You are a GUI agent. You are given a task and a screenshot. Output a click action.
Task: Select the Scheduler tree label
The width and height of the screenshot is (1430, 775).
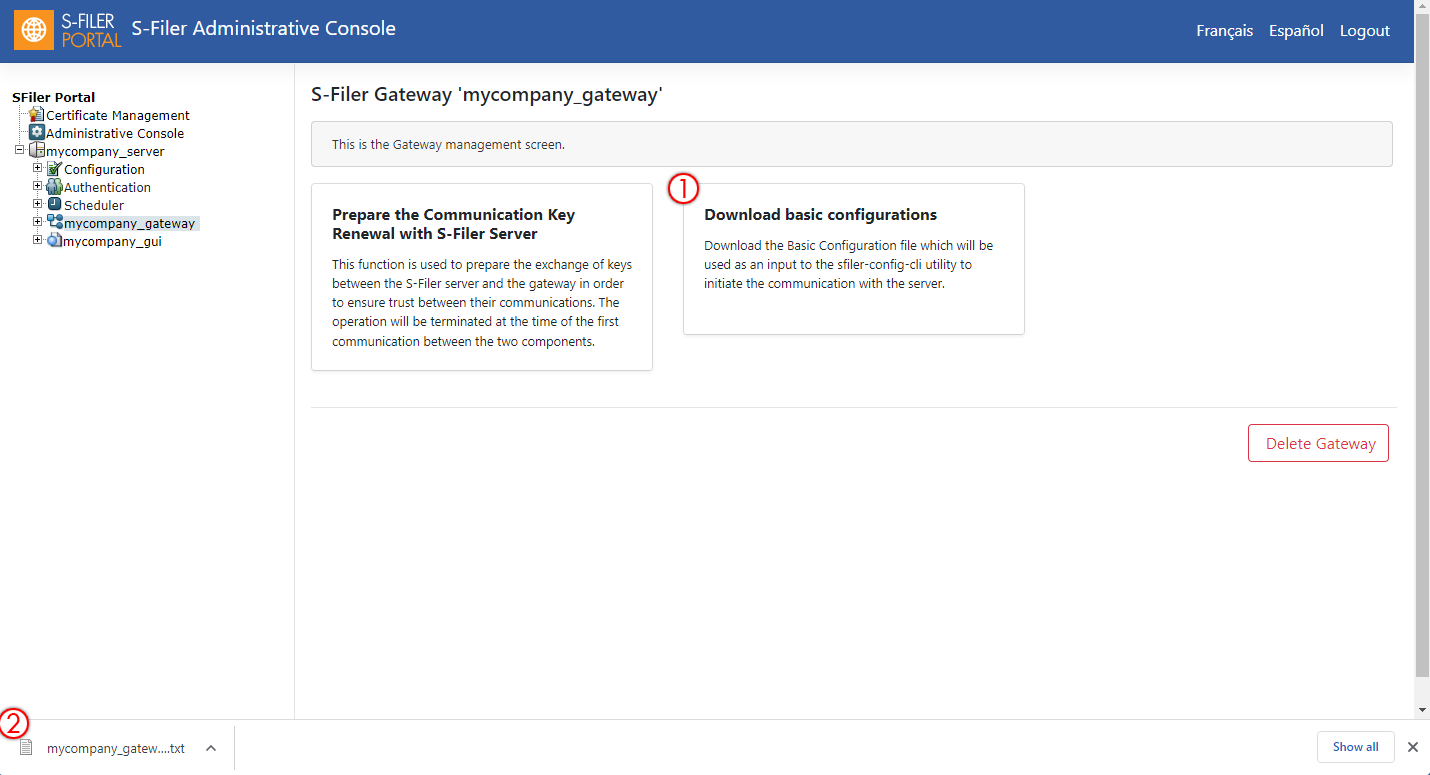[x=94, y=205]
